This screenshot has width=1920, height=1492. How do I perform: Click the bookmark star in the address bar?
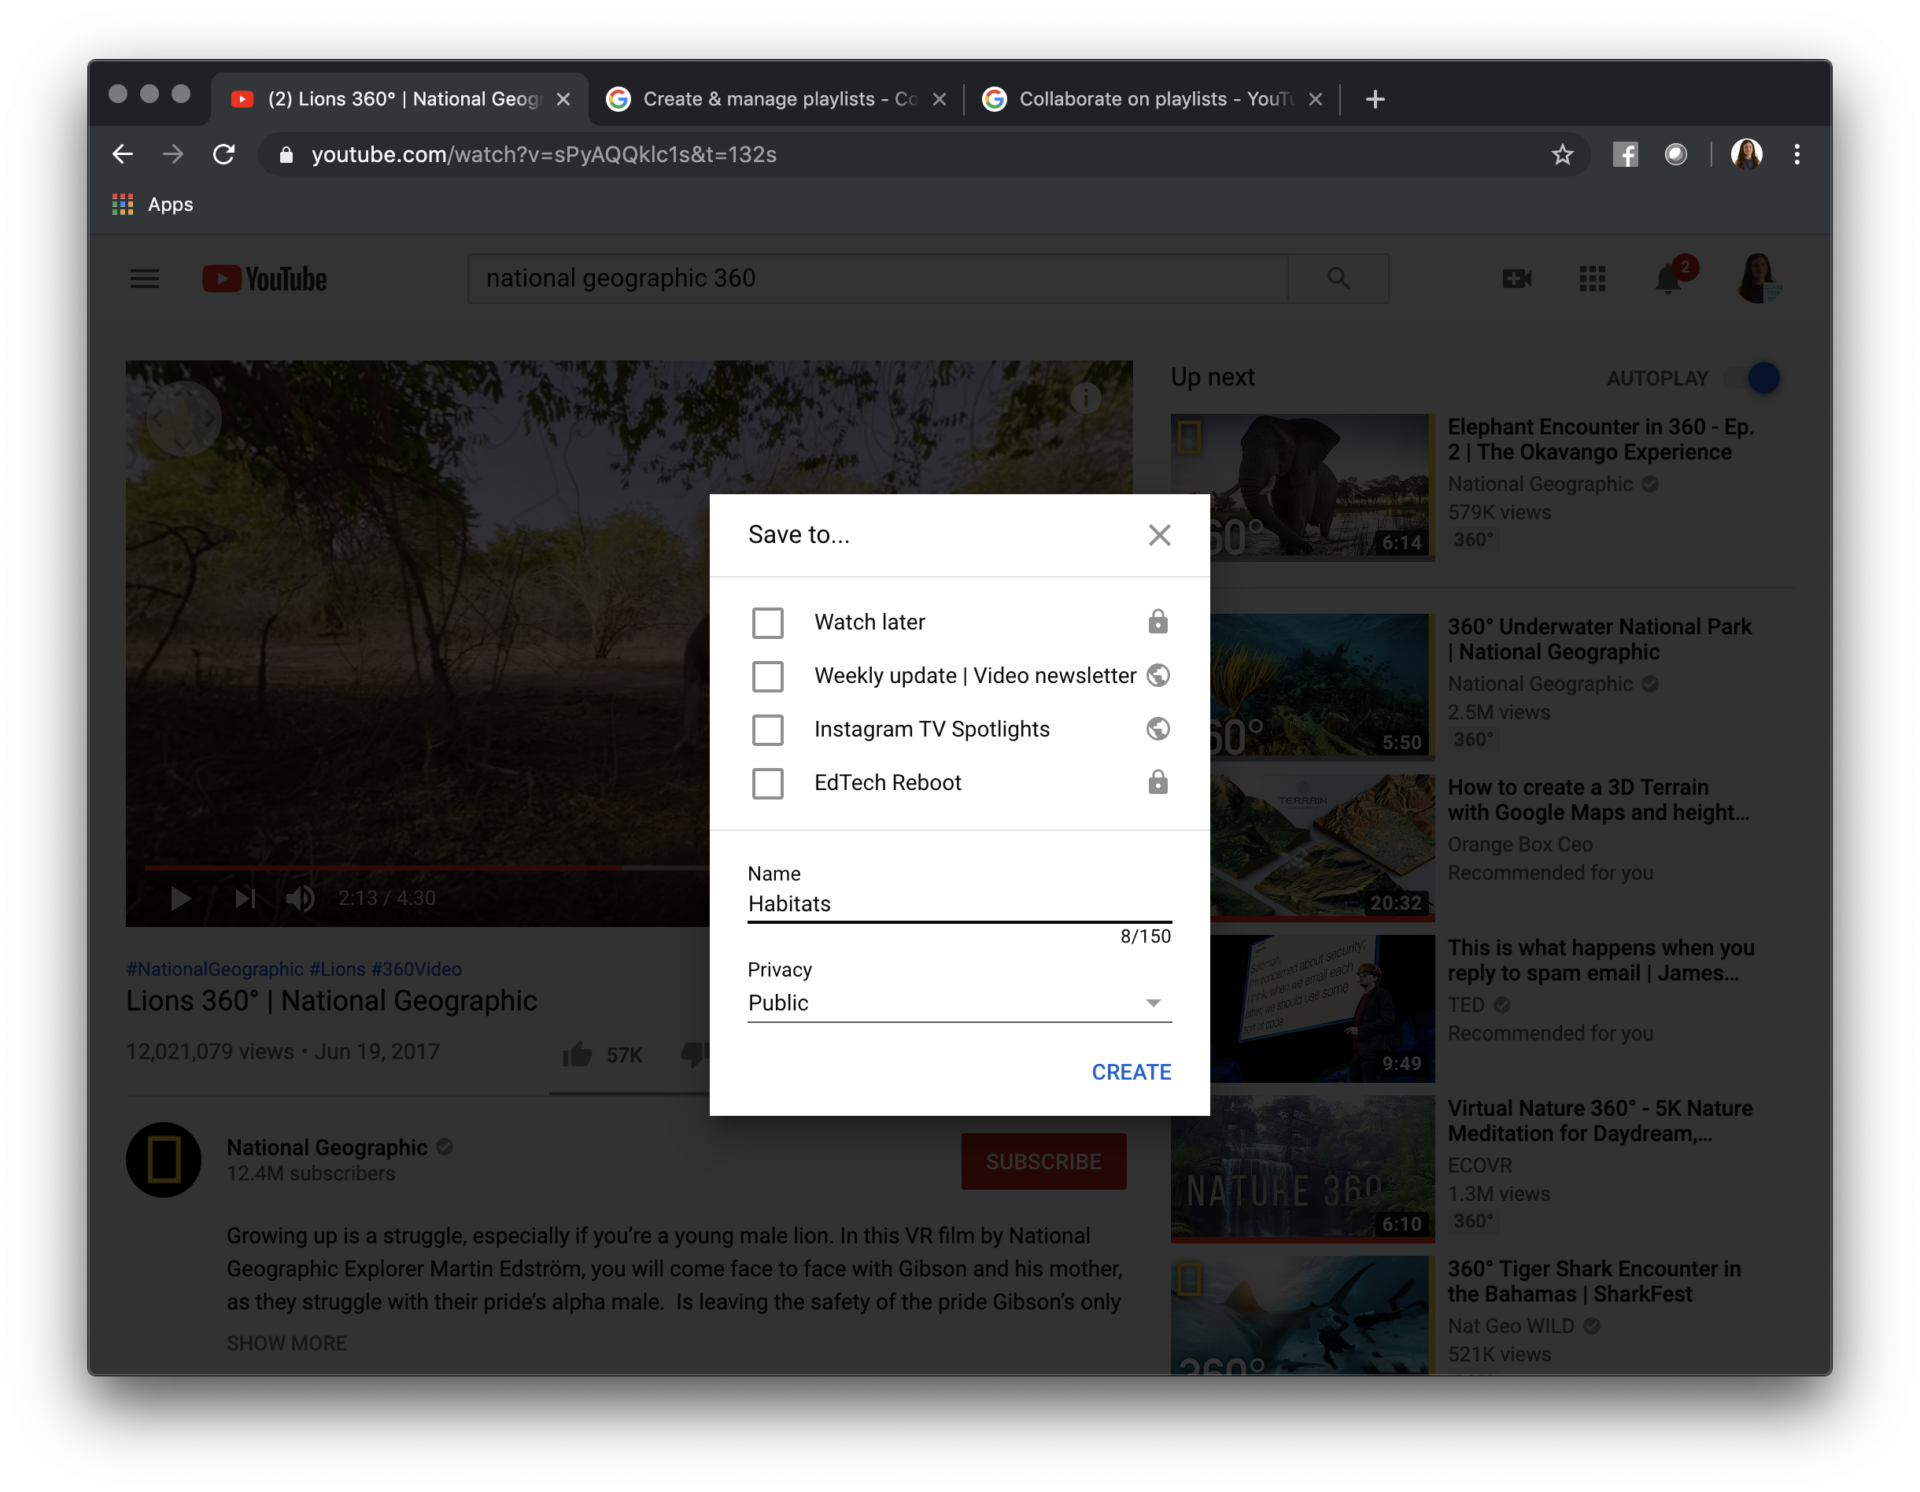coord(1563,154)
